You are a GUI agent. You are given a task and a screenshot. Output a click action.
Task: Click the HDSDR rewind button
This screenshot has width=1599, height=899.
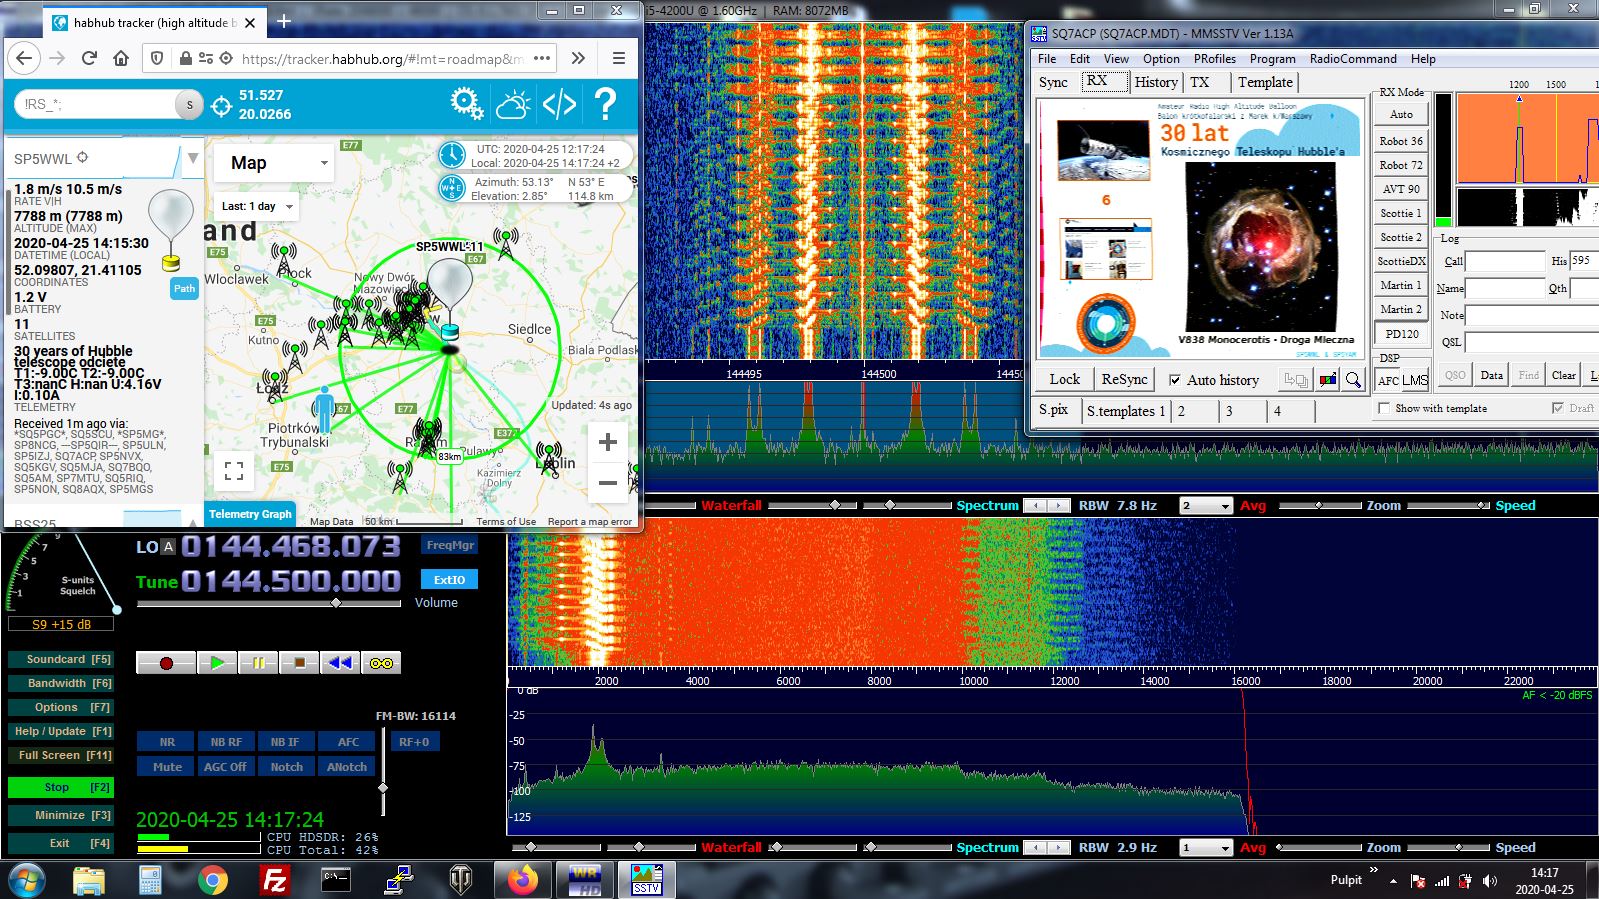coord(340,663)
